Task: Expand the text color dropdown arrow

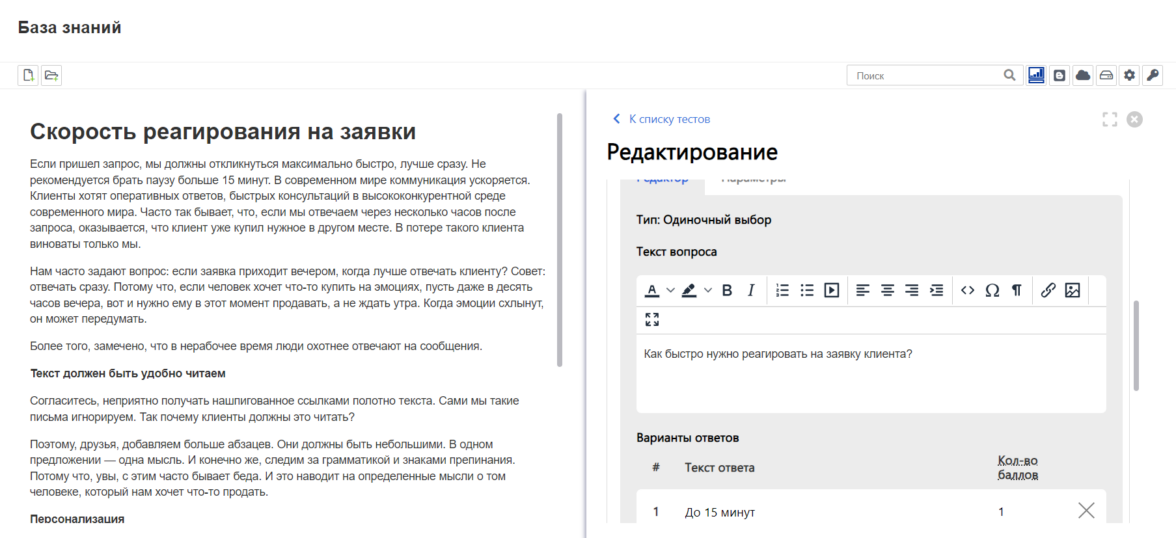Action: coord(671,290)
